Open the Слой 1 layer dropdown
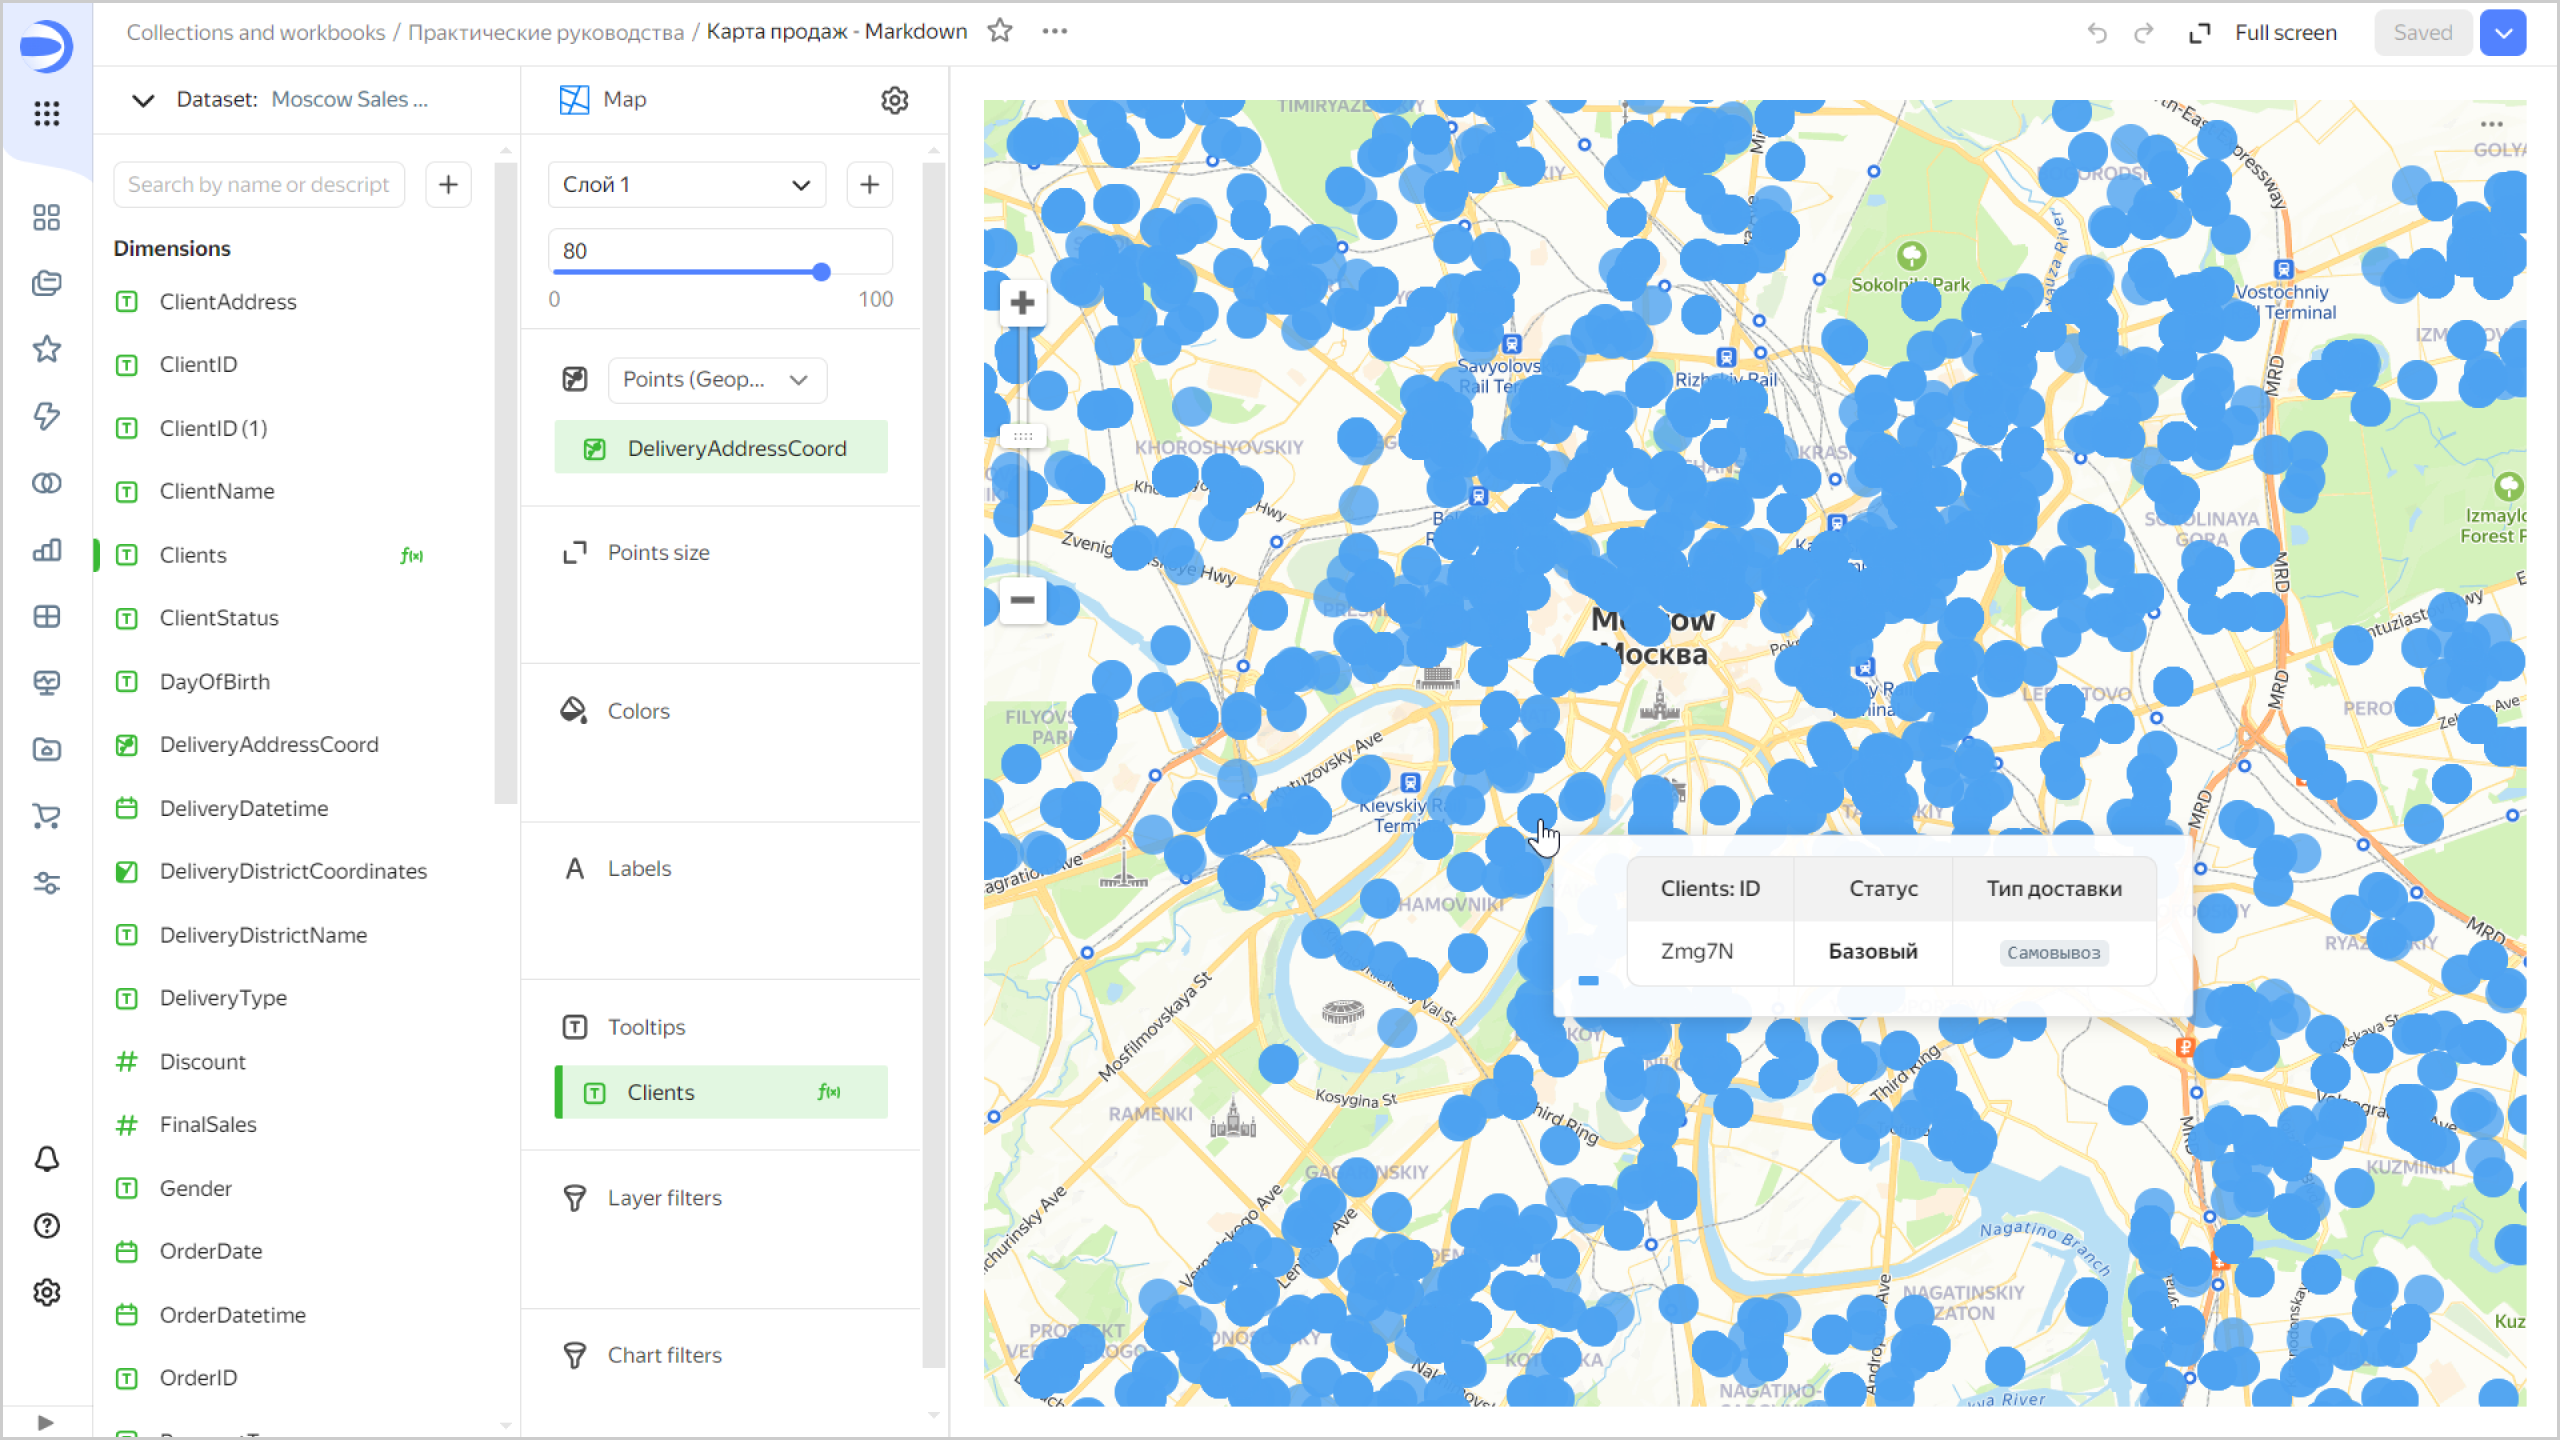Screen dimensions: 2560x1440 (x=686, y=184)
